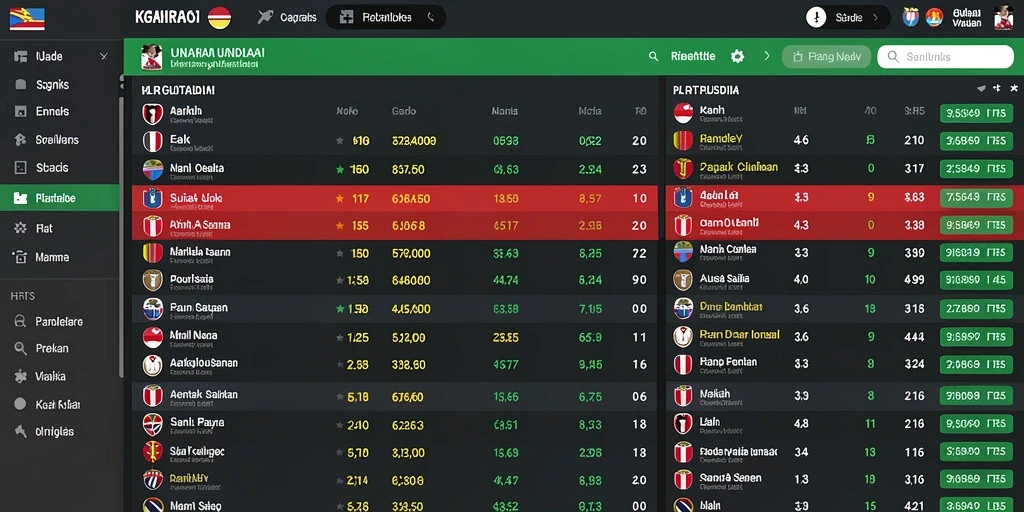Image resolution: width=1024 pixels, height=512 pixels.
Task: Toggle the green star on Nanl Oealta row
Action: coord(340,170)
